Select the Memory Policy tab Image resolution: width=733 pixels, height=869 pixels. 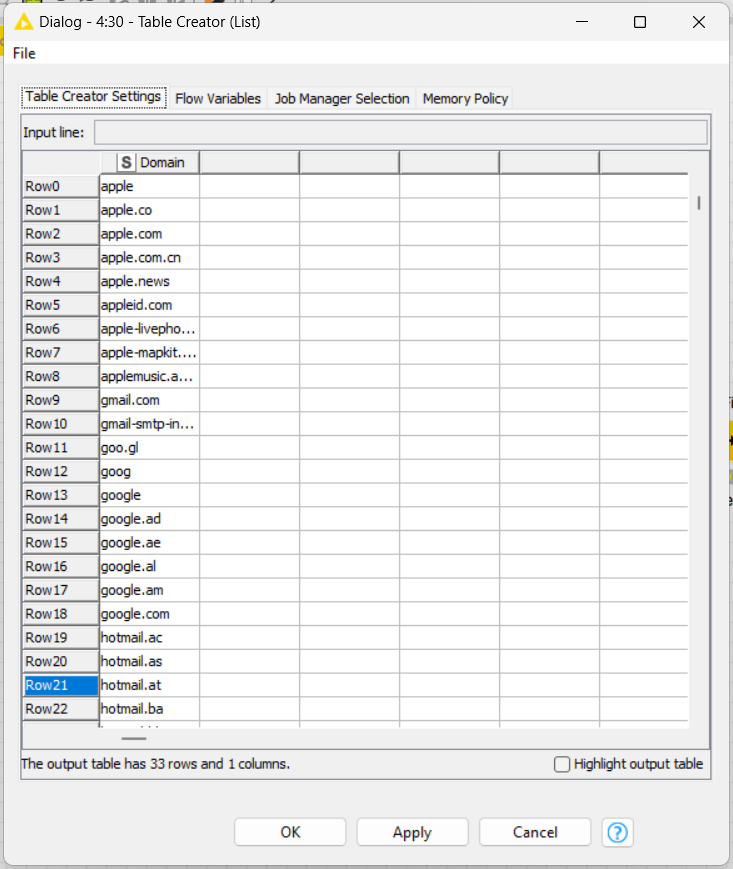click(x=465, y=98)
